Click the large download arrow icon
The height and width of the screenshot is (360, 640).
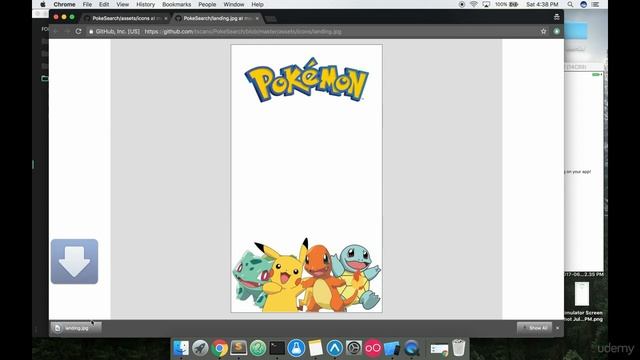tap(74, 262)
